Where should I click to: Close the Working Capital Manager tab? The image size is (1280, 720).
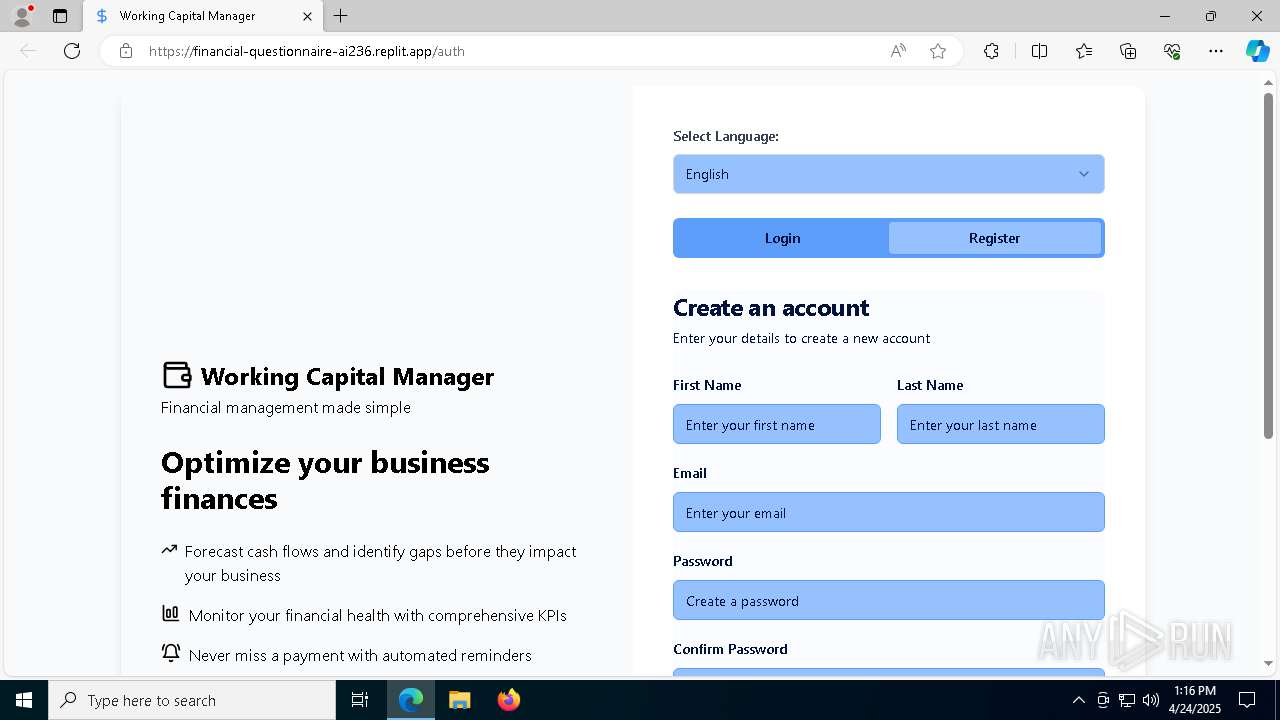307,16
